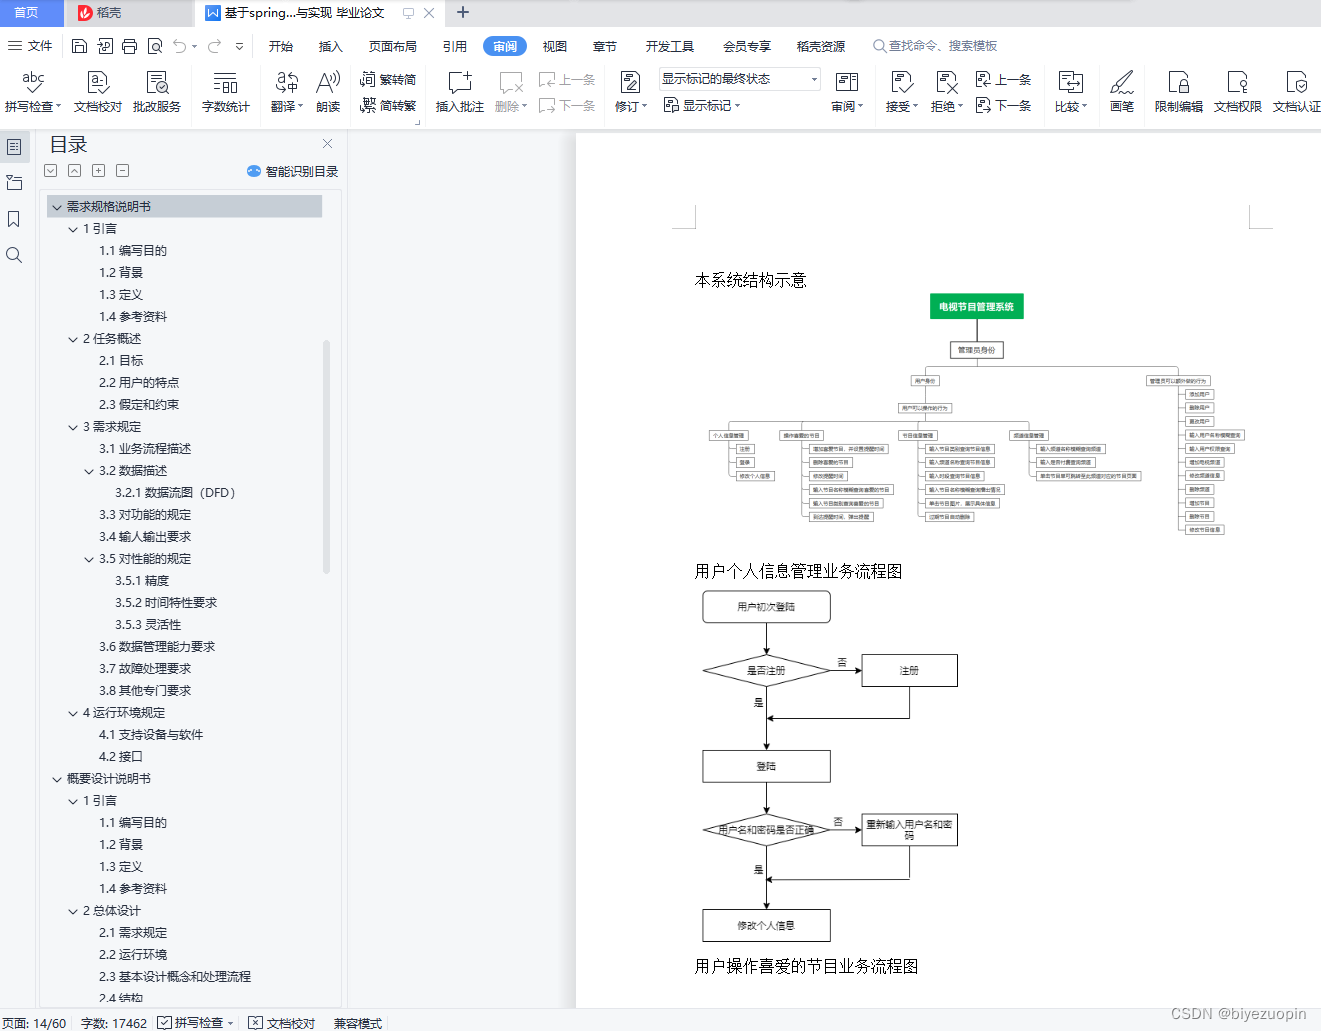Image resolution: width=1321 pixels, height=1031 pixels.
Task: Open the correction service tool
Action: (x=157, y=91)
